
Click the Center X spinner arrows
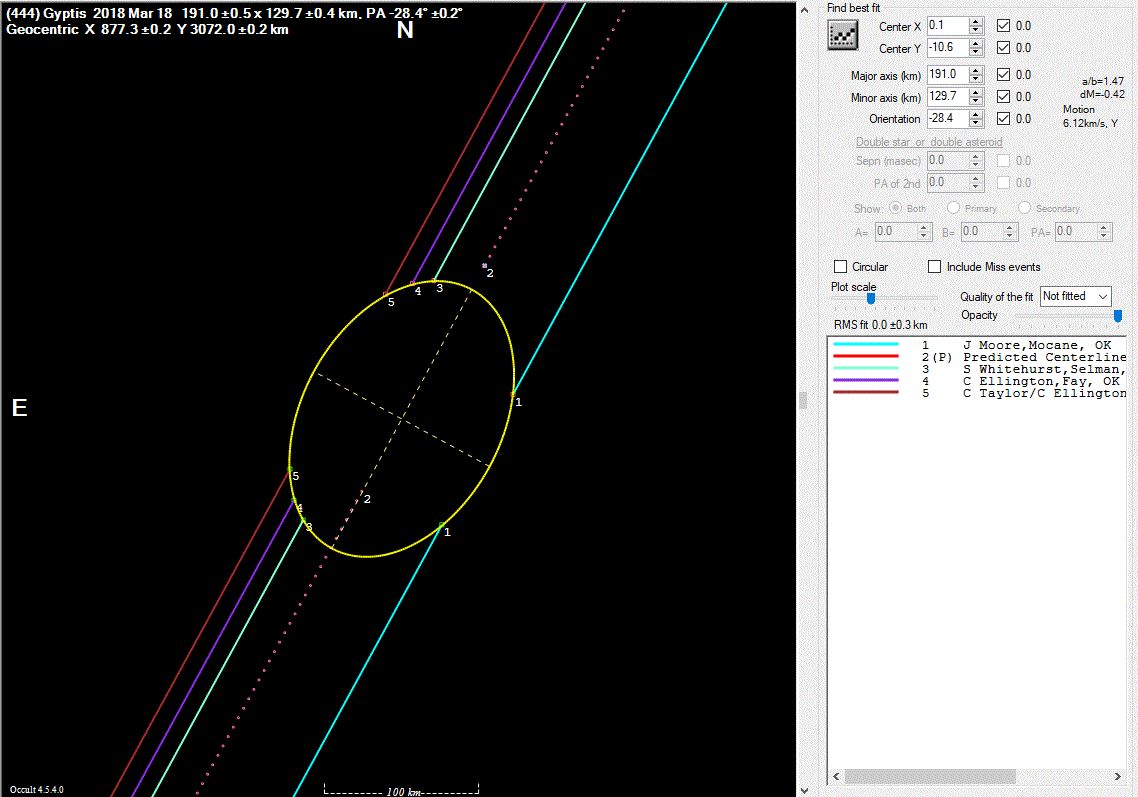click(x=977, y=26)
